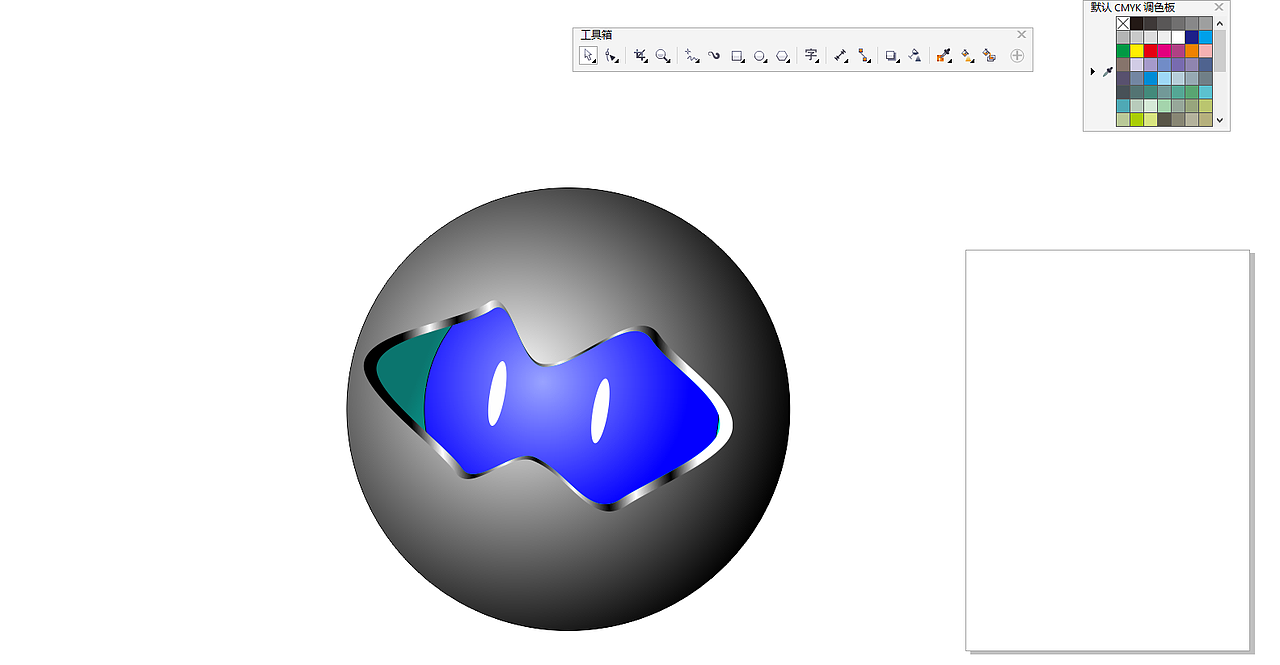Open Quick Customize plus button in toolbox

pos(1017,56)
